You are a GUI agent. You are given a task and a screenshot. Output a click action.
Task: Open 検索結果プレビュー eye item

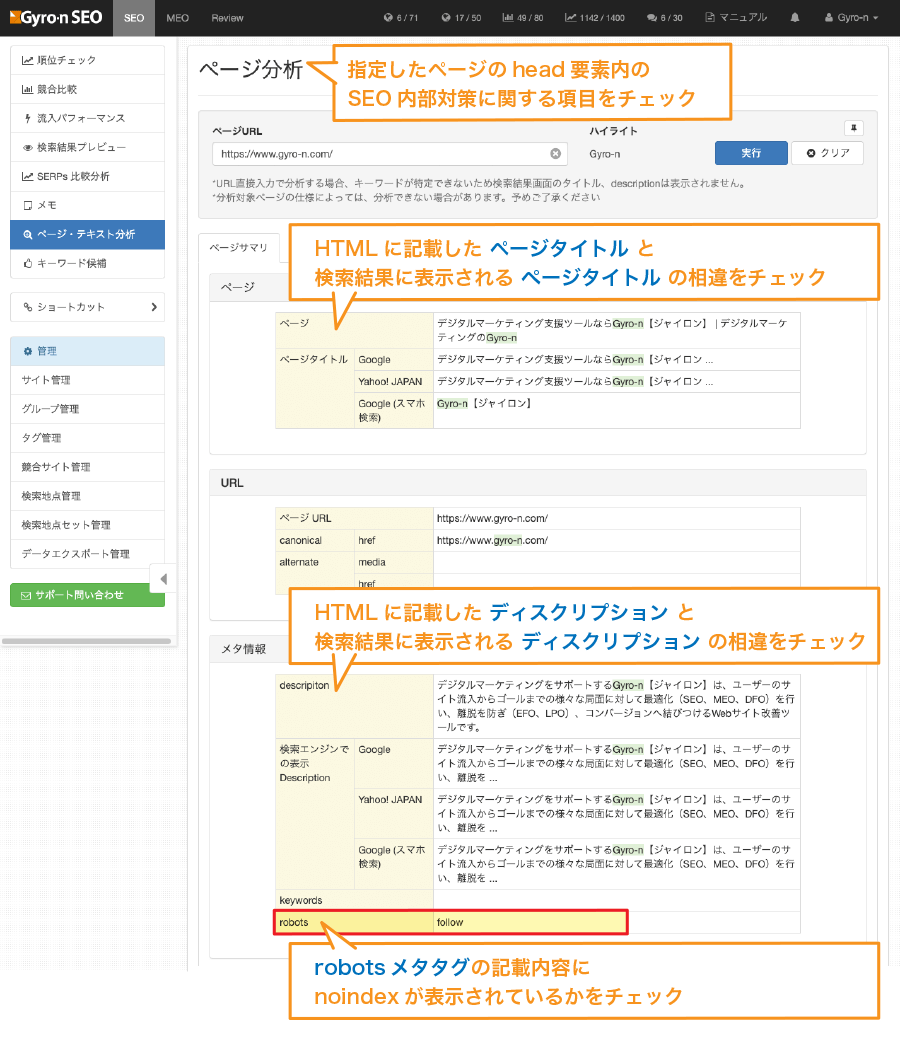point(87,147)
